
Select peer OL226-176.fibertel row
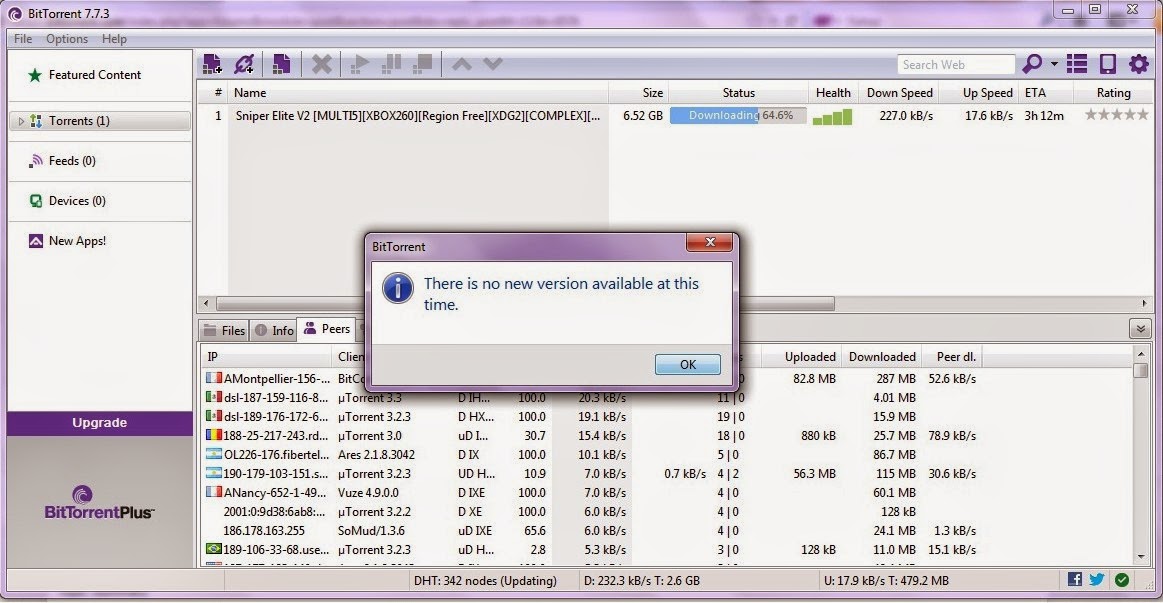tap(668, 455)
